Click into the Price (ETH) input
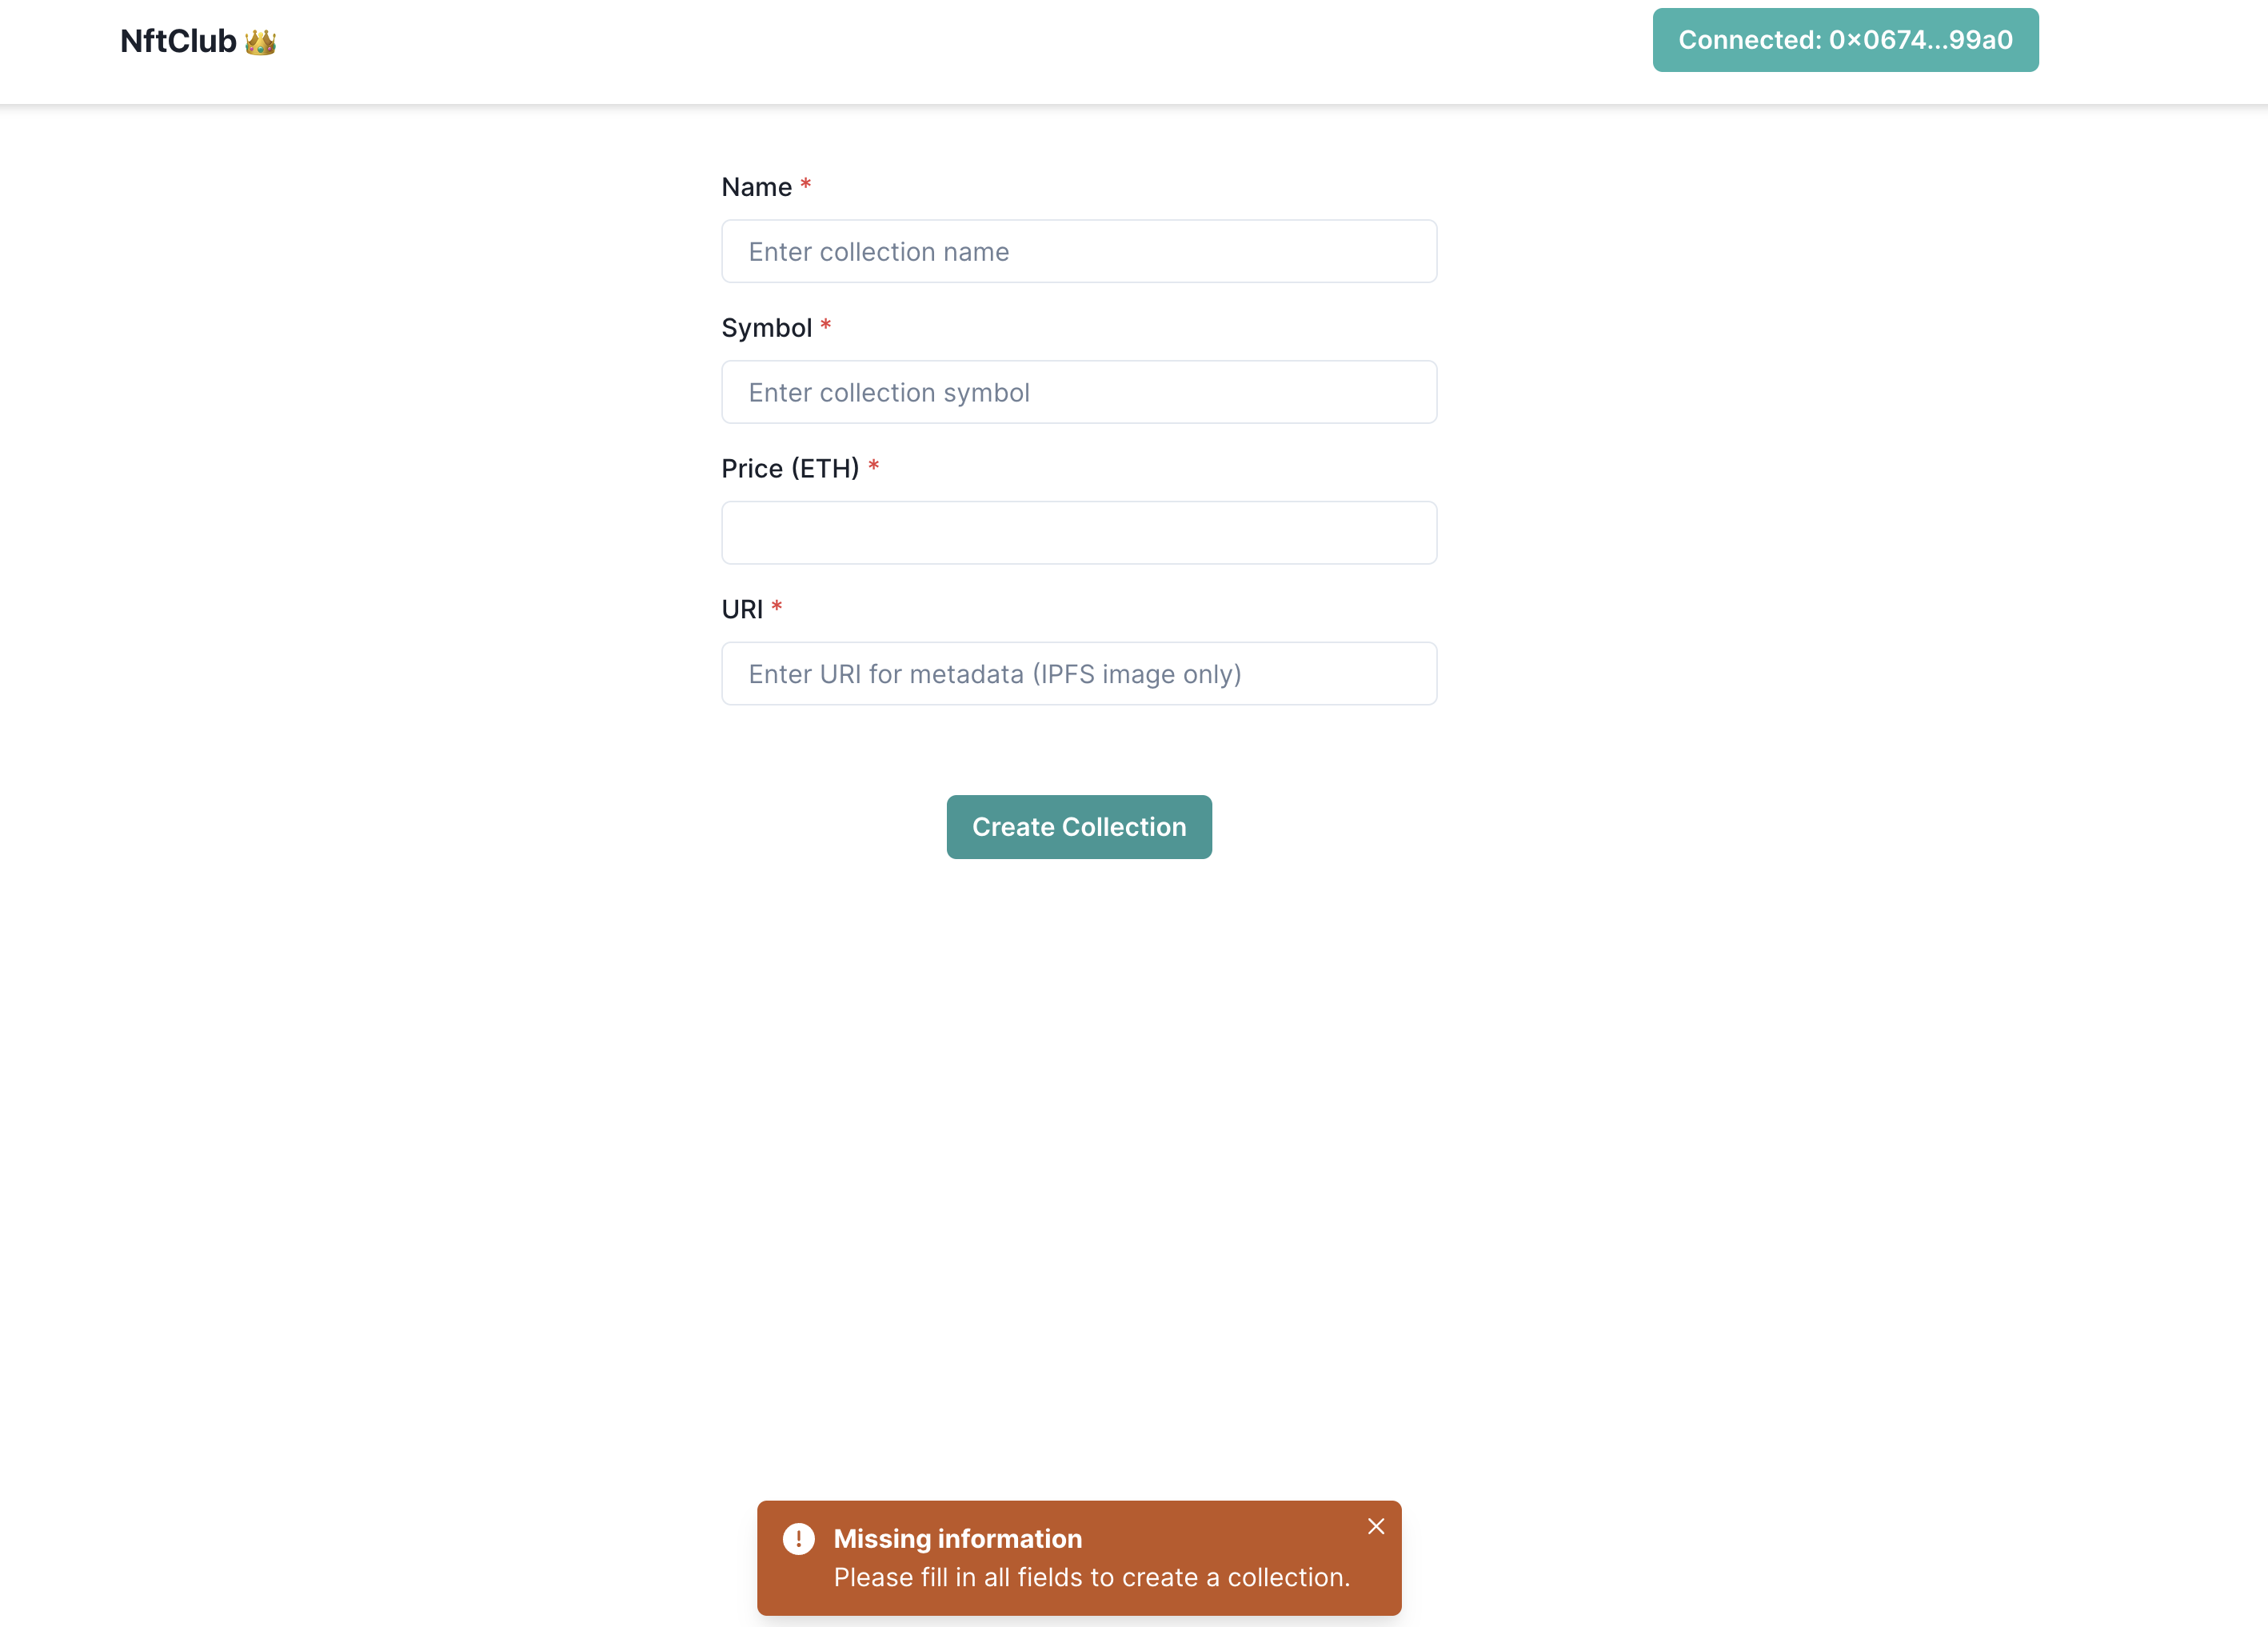This screenshot has height=1627, width=2268. 1079,533
